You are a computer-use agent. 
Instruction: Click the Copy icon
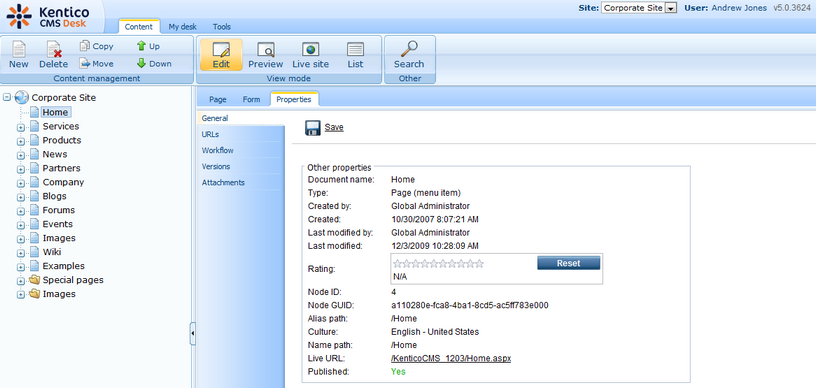(85, 46)
